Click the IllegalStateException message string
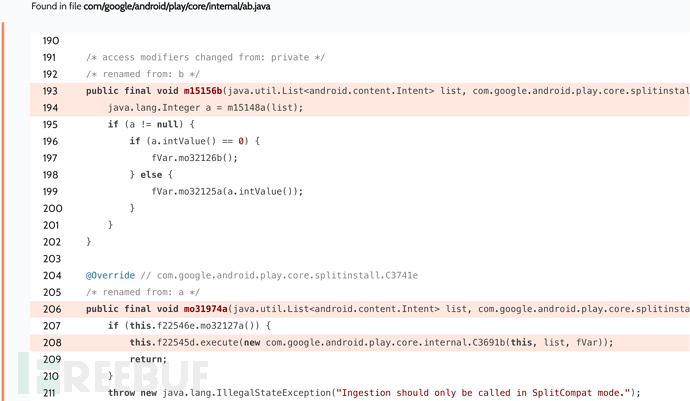Screen dimensions: 690x401 point(483,393)
